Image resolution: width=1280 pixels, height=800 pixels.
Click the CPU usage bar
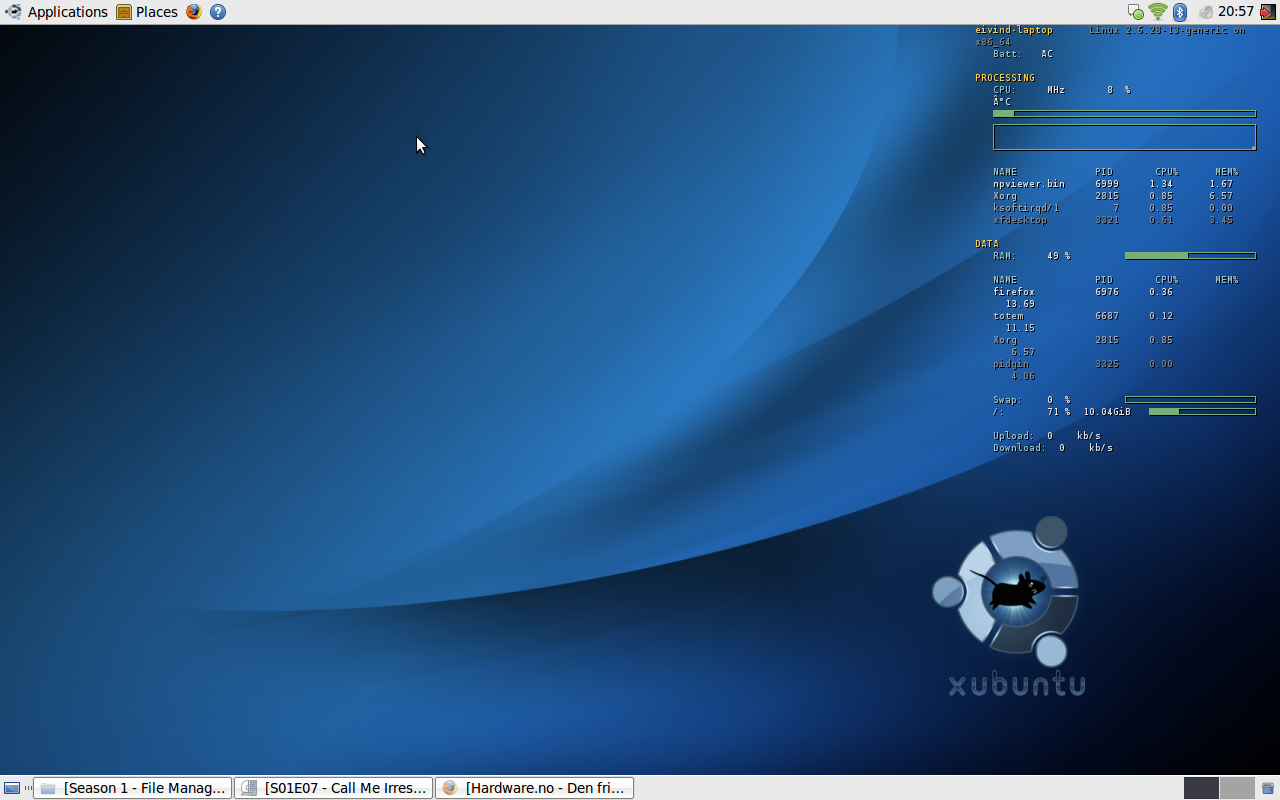(x=1124, y=114)
